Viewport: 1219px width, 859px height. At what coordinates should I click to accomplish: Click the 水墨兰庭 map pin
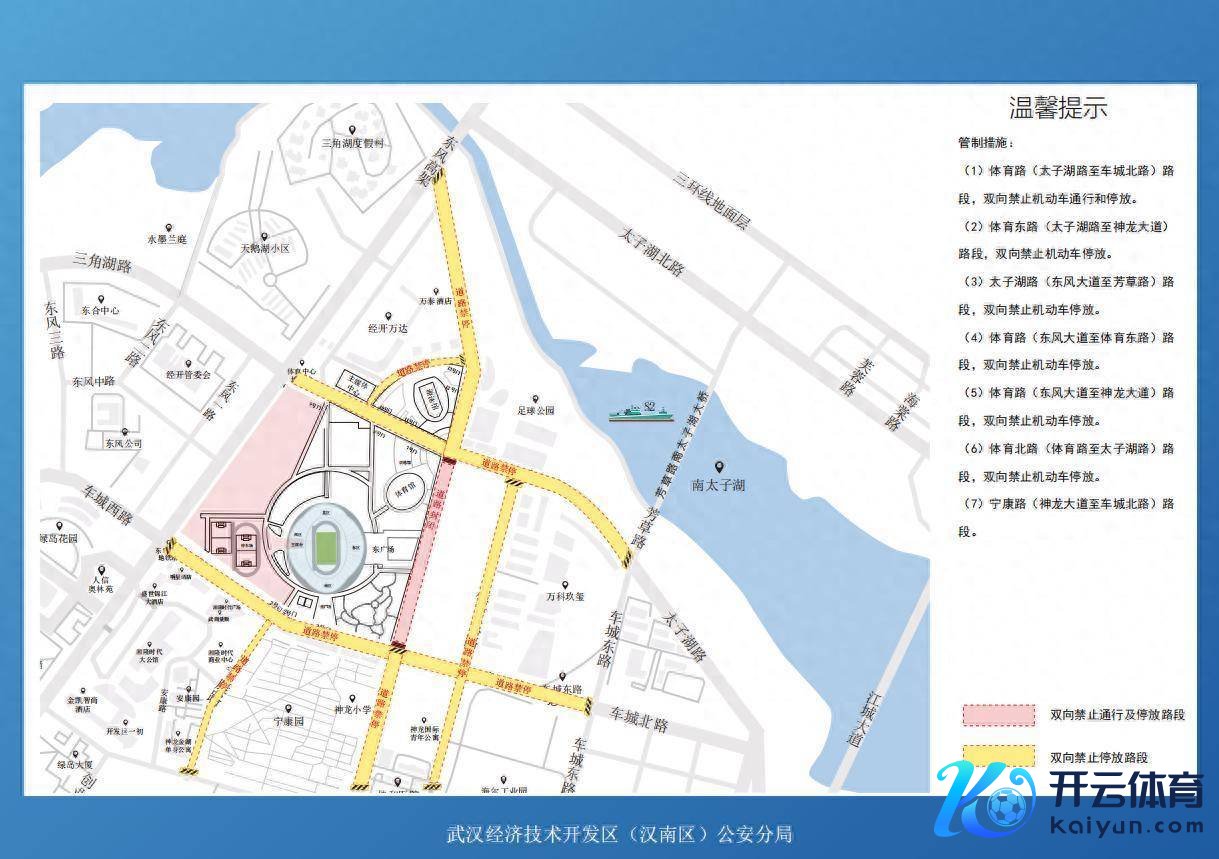[167, 226]
